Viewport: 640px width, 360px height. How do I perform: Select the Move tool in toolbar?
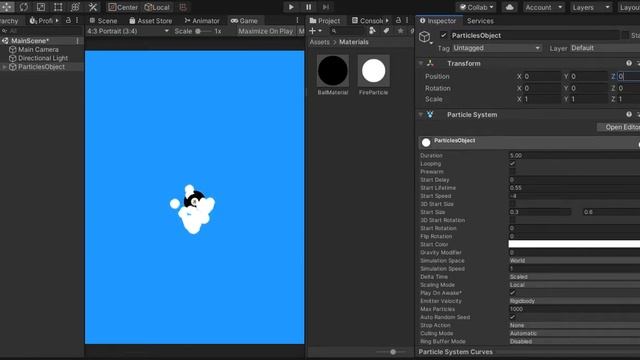[7, 7]
